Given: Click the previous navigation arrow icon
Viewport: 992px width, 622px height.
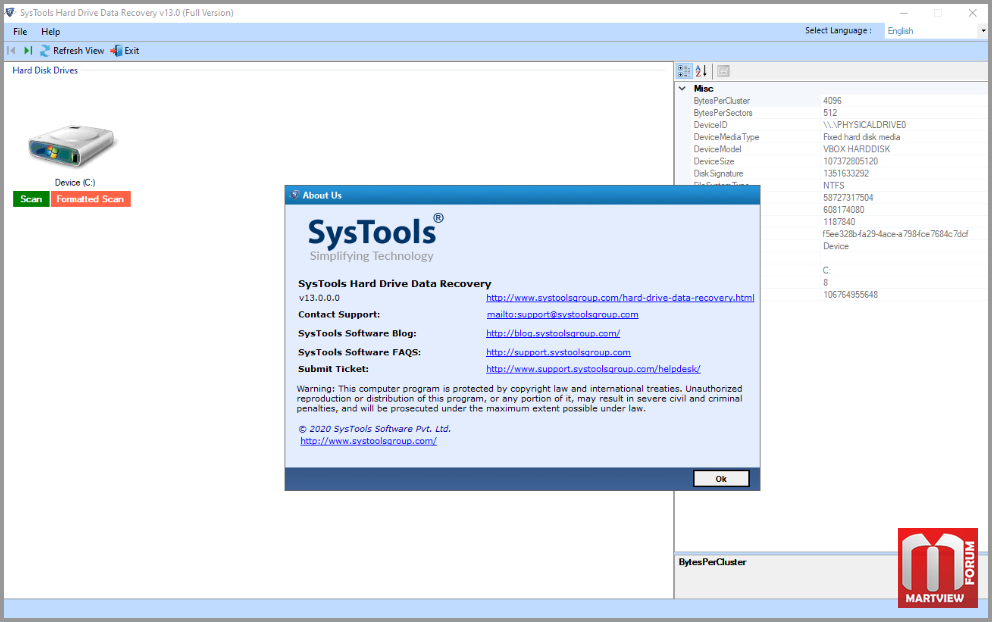Looking at the screenshot, I should (11, 51).
